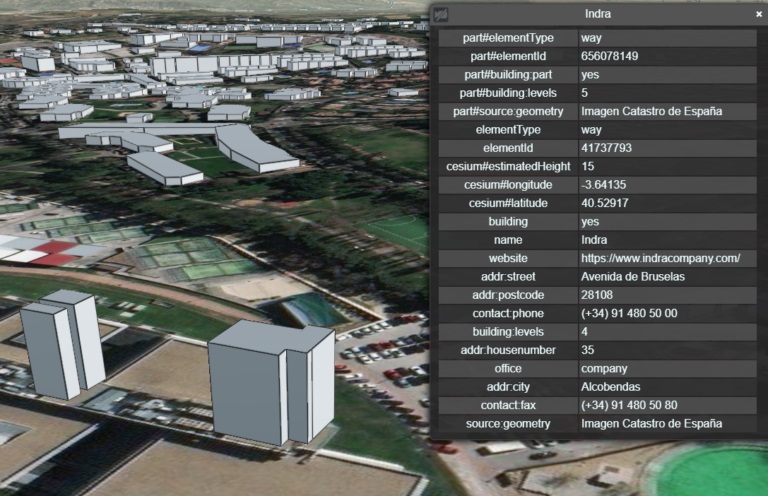Click the cesium#estimatedHeight row label

coord(507,166)
